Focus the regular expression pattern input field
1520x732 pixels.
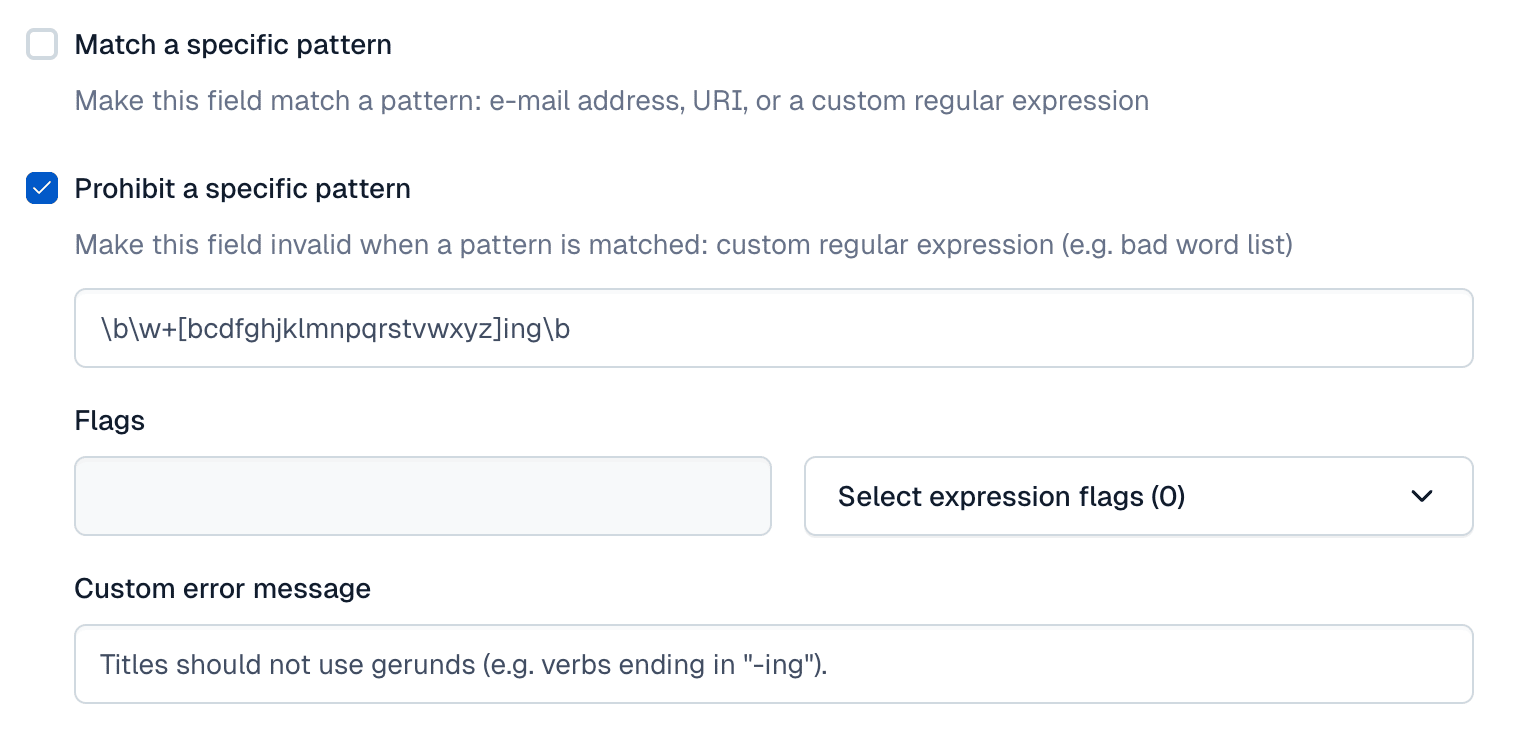[x=774, y=328]
